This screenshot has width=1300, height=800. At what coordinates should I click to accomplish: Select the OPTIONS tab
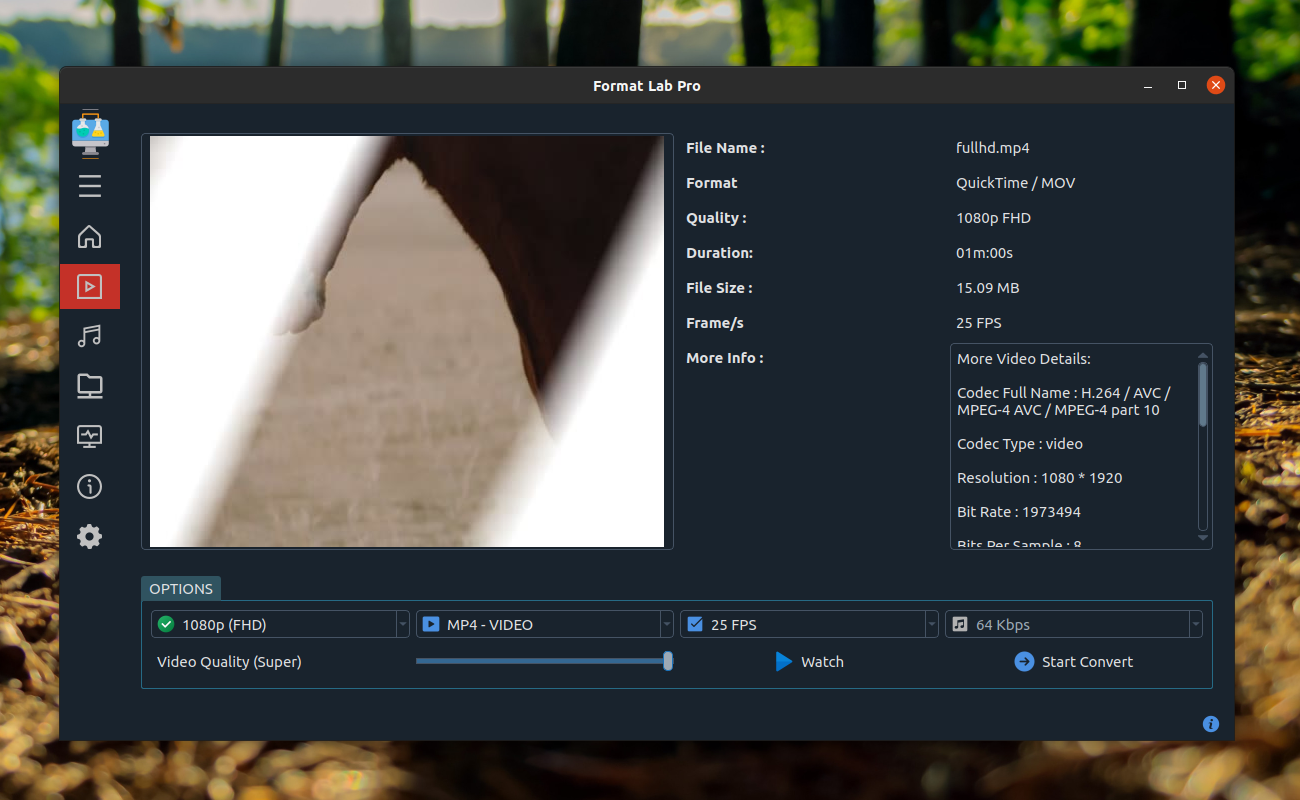pos(180,588)
